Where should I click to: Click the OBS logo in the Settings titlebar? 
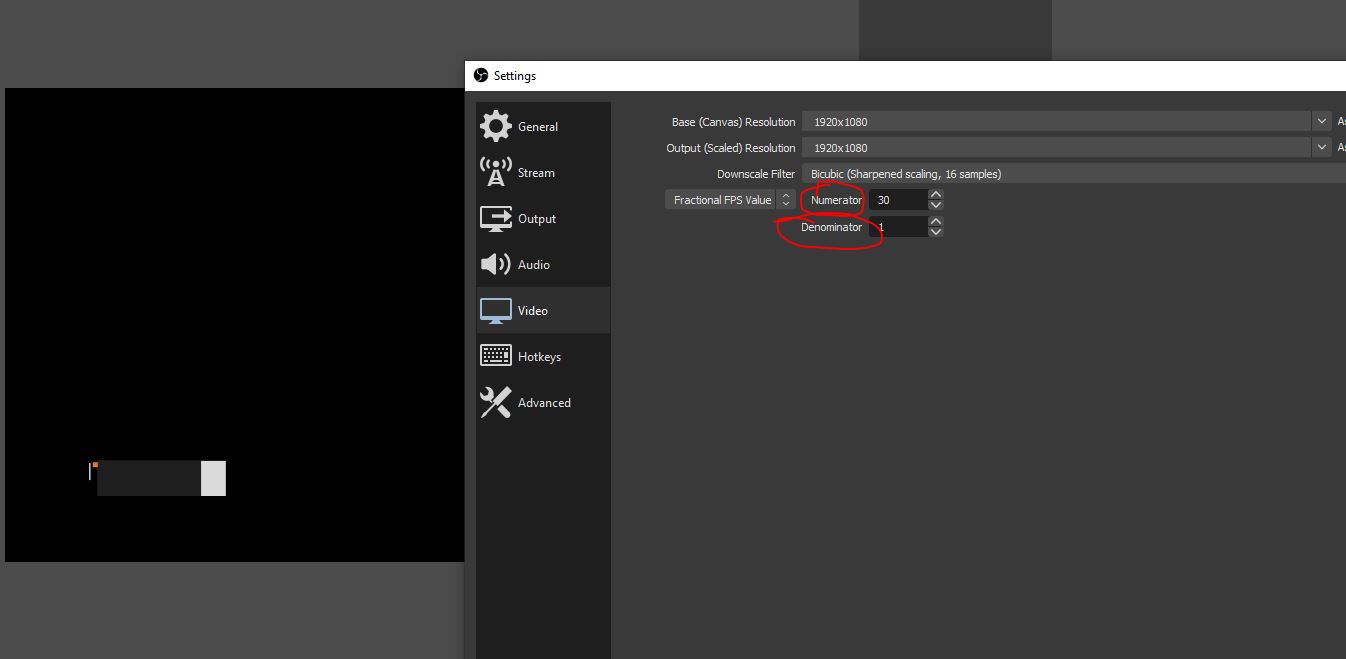click(481, 75)
